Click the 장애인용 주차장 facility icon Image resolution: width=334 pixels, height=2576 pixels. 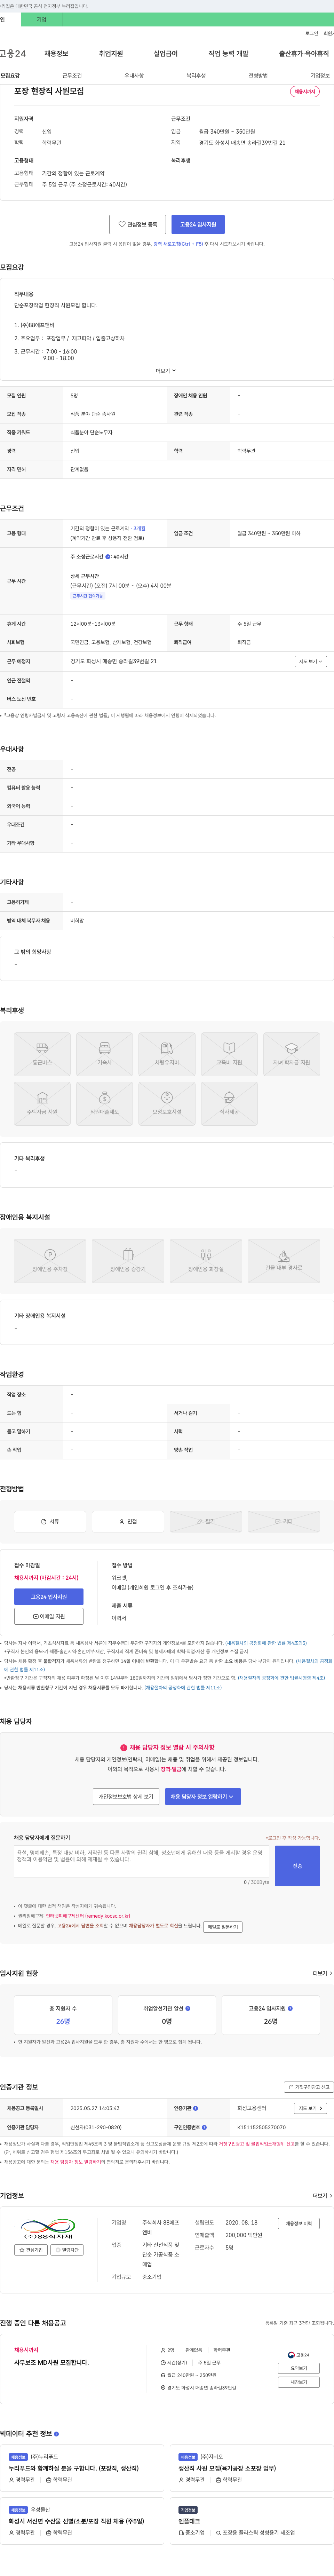coord(50,1254)
